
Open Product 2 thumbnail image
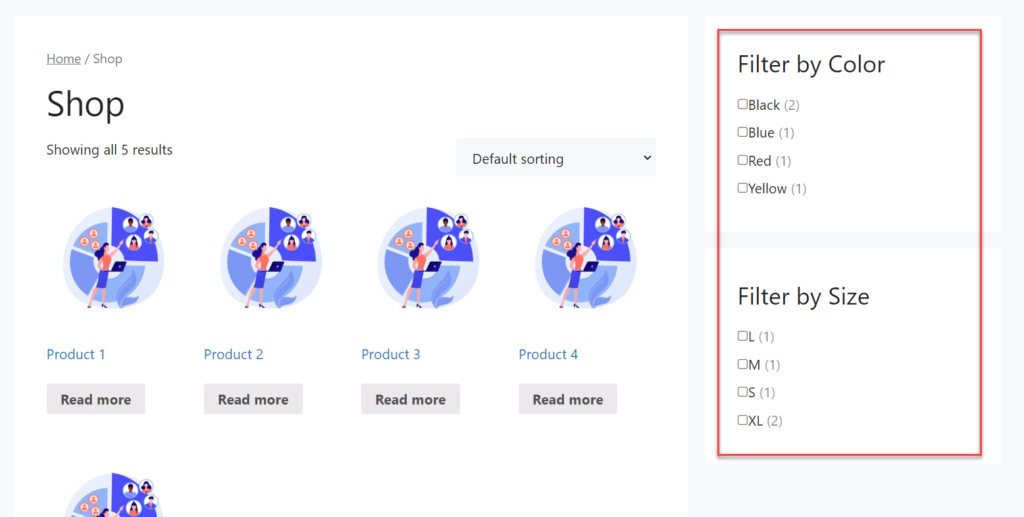270,257
